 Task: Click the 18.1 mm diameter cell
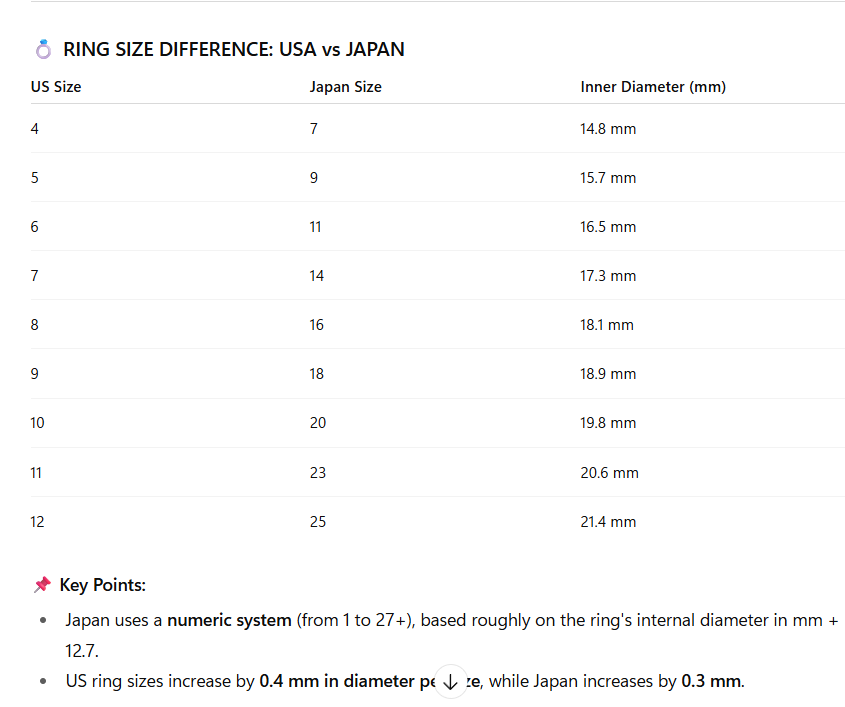click(x=607, y=325)
